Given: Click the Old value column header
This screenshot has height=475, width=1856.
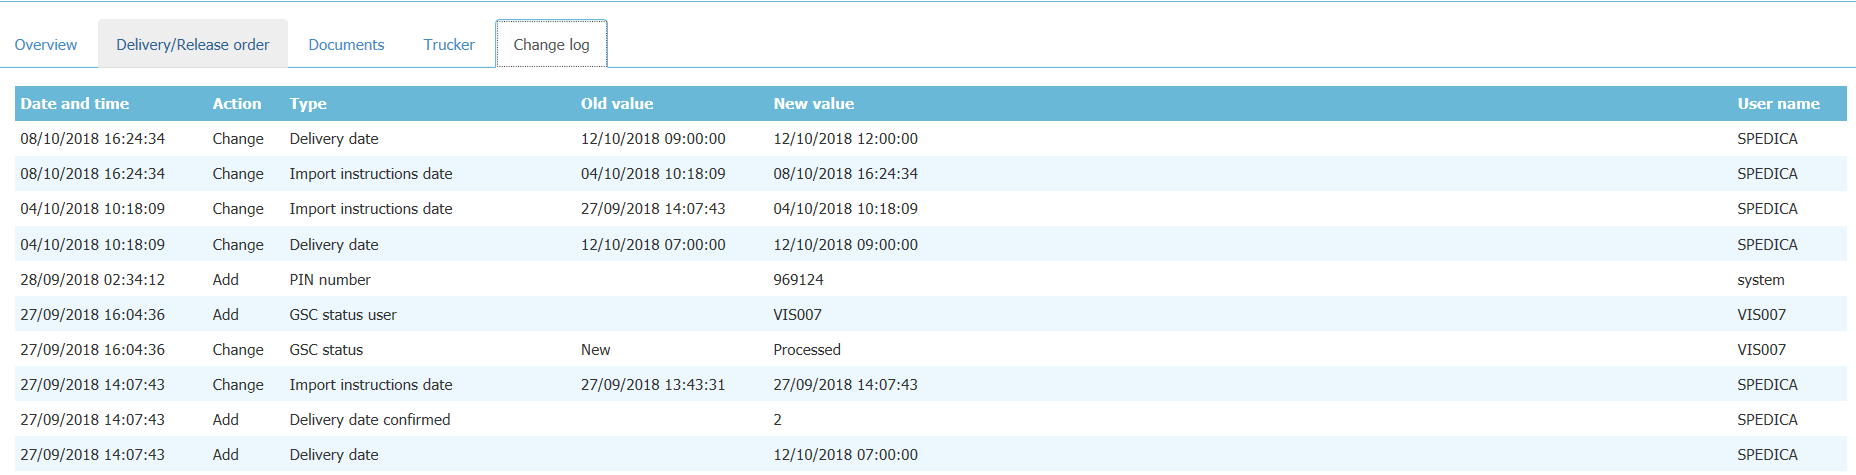Looking at the screenshot, I should click(617, 104).
